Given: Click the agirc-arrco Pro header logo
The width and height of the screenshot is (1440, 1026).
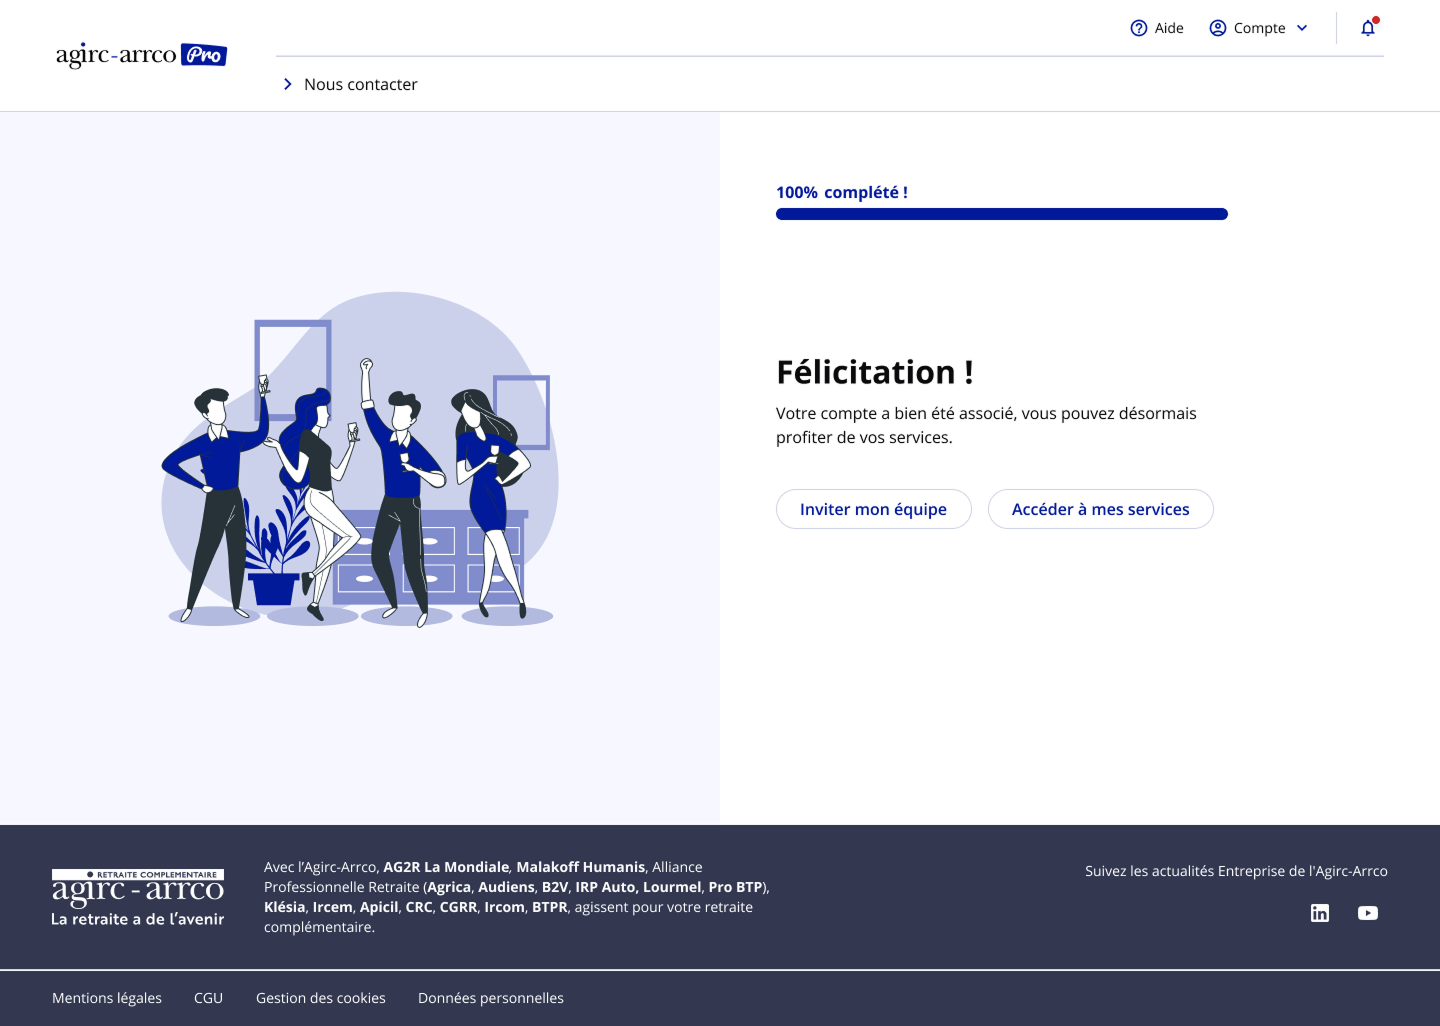Looking at the screenshot, I should point(141,55).
